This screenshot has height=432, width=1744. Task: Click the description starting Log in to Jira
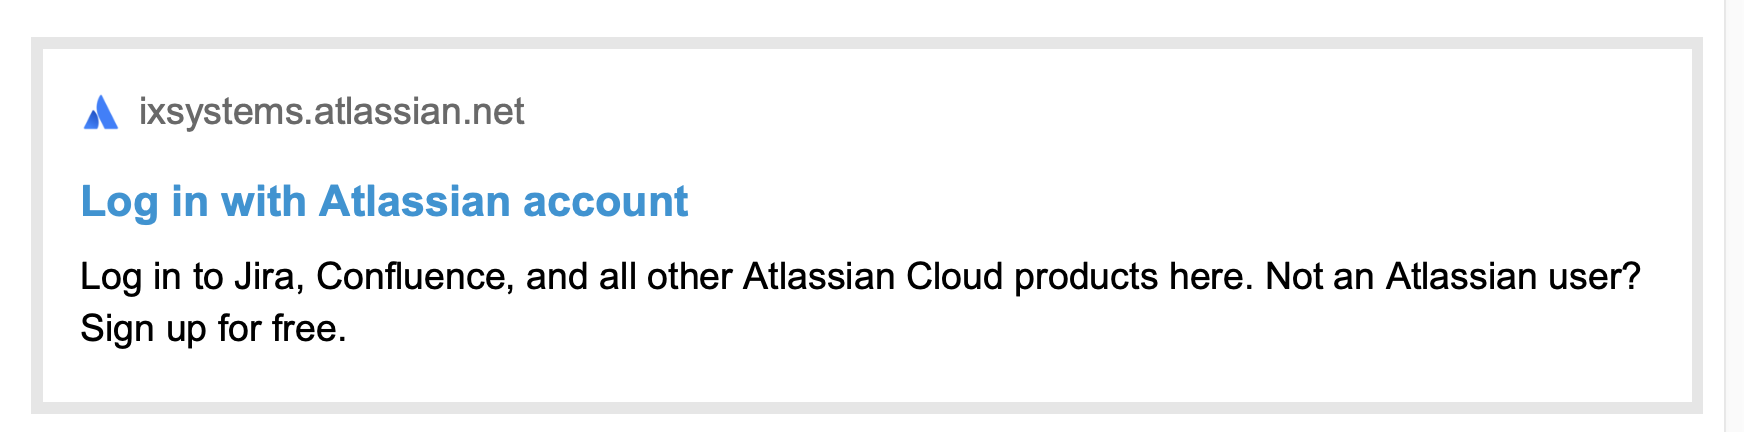(x=860, y=302)
